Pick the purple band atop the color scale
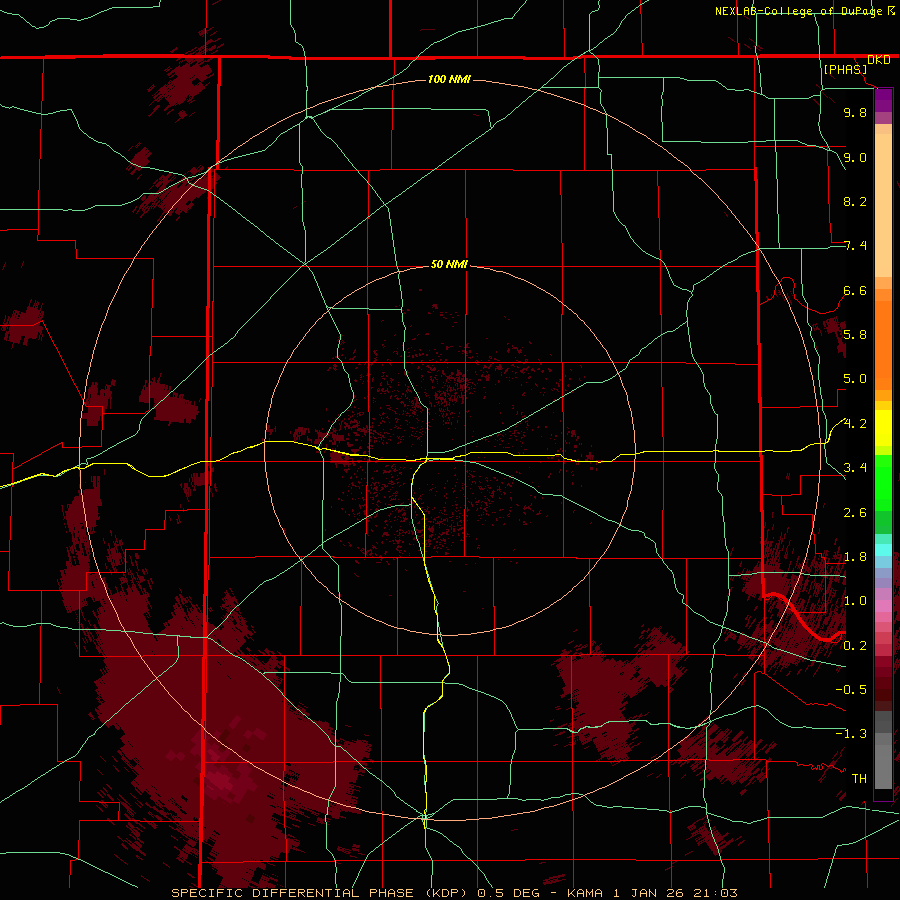Screen dimensions: 900x900 click(x=883, y=100)
